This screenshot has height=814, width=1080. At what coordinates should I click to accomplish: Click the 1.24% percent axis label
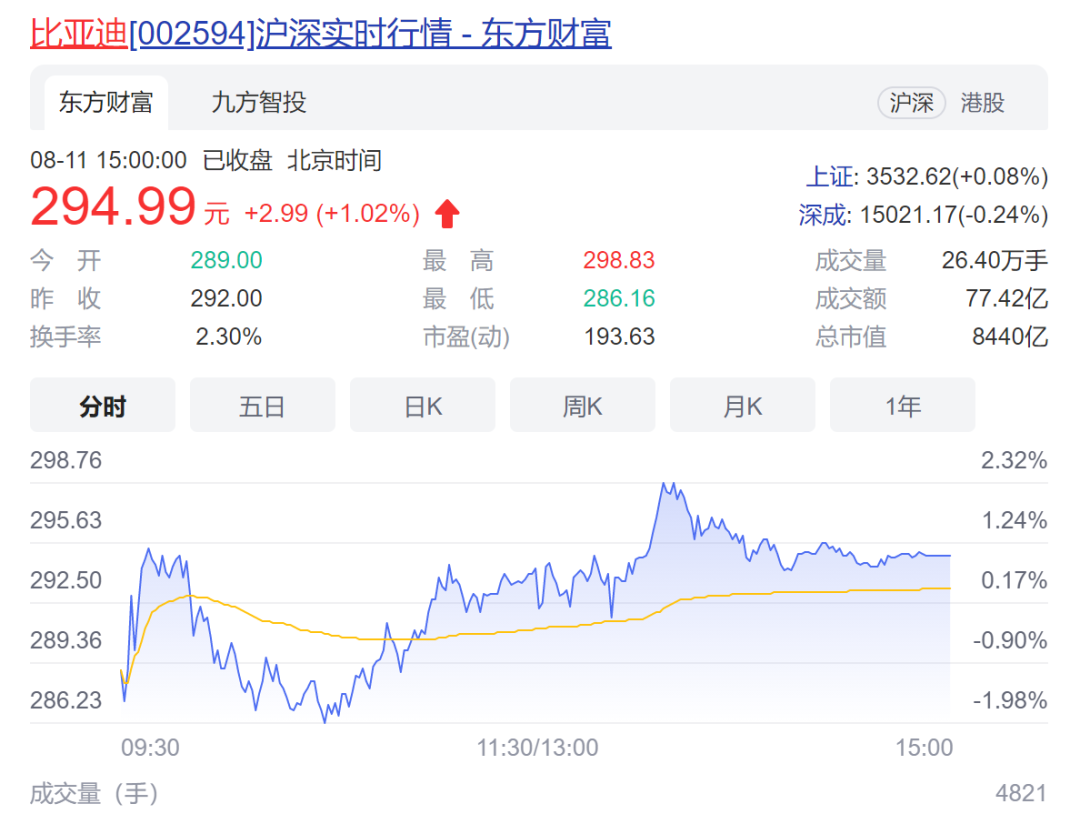pos(1014,520)
